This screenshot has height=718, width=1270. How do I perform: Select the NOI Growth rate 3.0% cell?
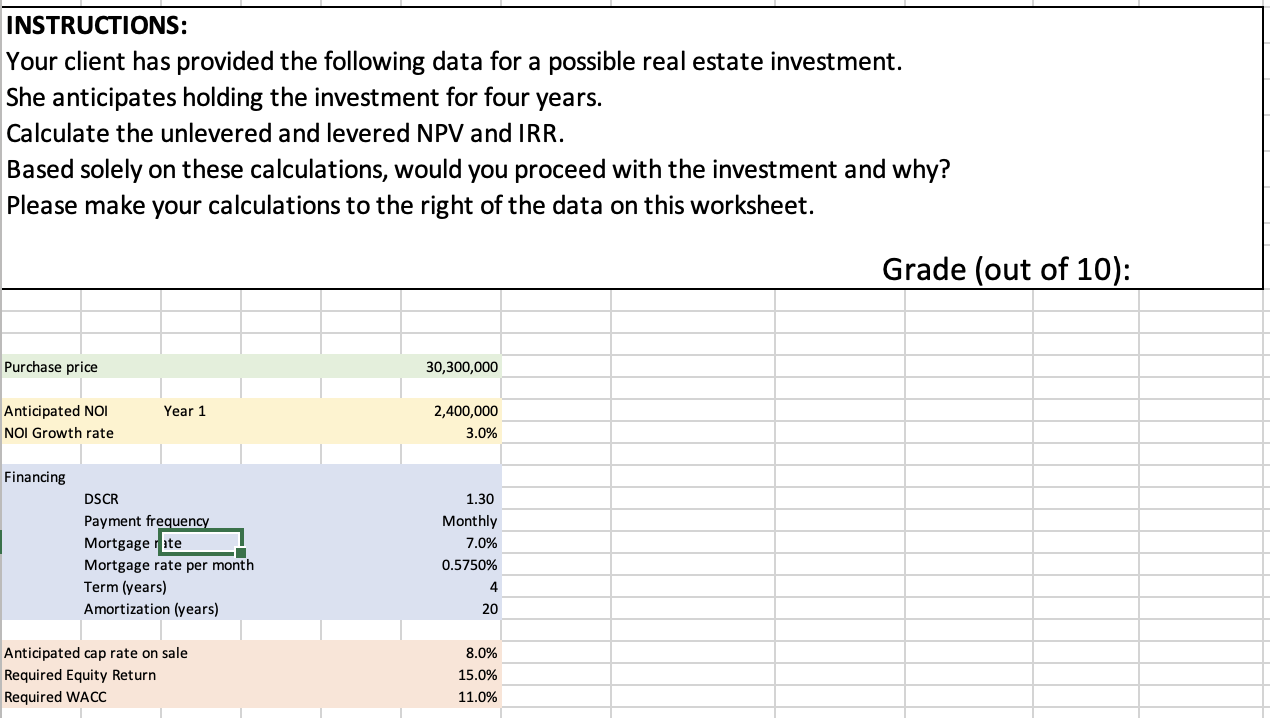pyautogui.click(x=451, y=433)
